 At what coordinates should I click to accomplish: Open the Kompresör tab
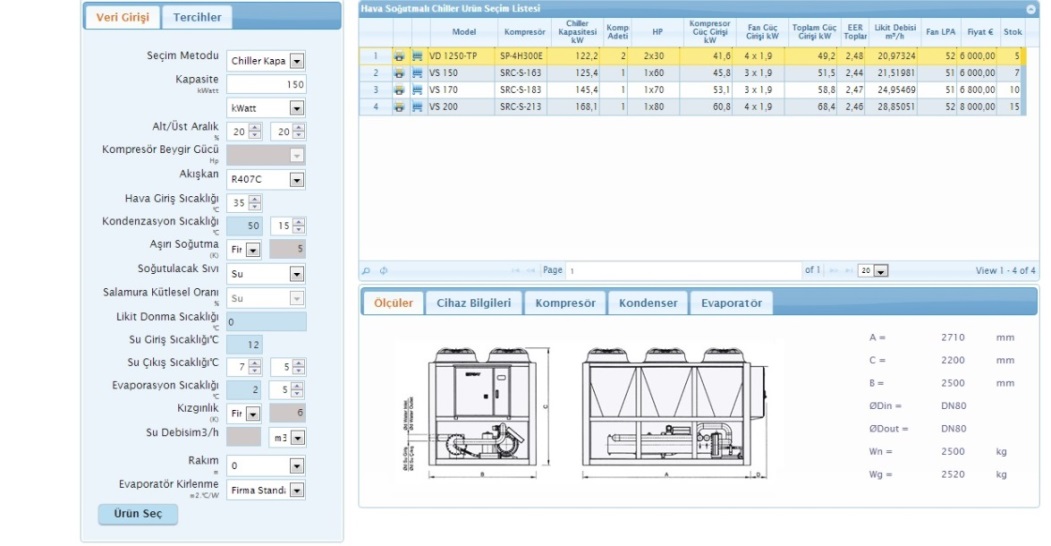[565, 303]
